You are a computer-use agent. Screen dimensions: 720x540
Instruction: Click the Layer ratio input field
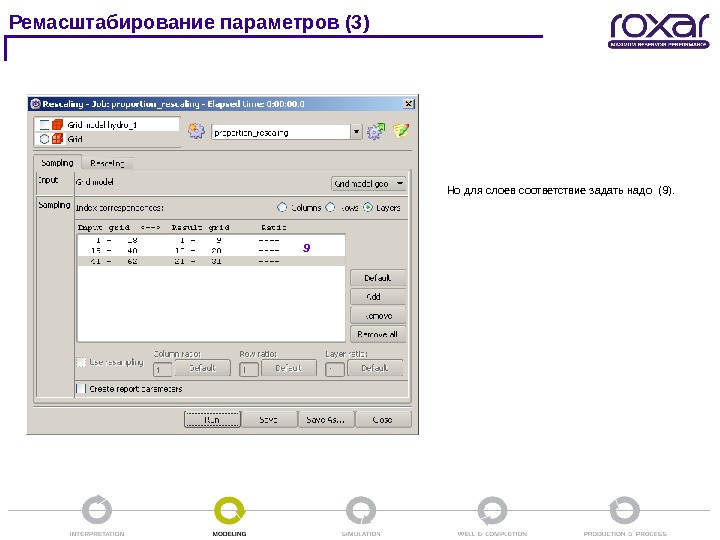335,369
